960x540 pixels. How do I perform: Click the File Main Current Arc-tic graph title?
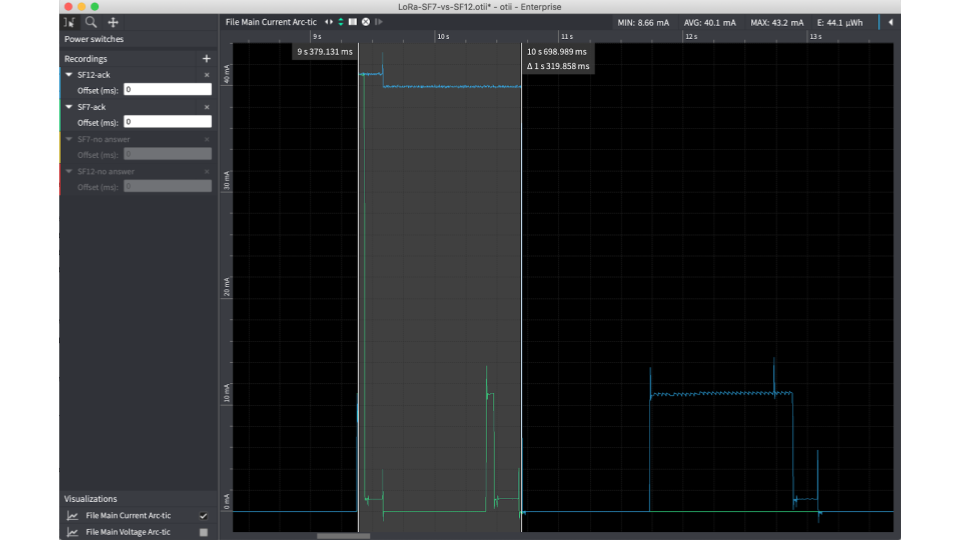[271, 22]
